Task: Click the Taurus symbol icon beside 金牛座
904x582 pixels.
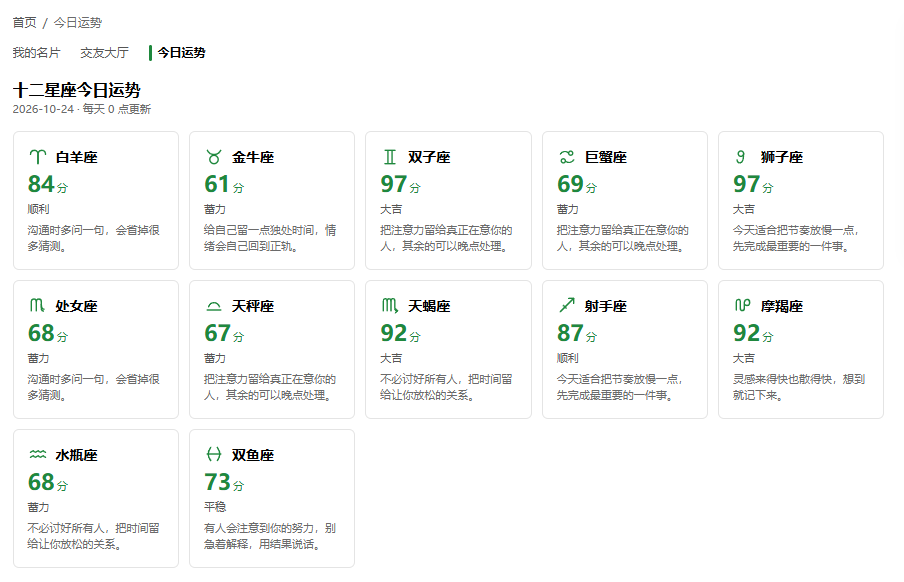Action: click(214, 157)
